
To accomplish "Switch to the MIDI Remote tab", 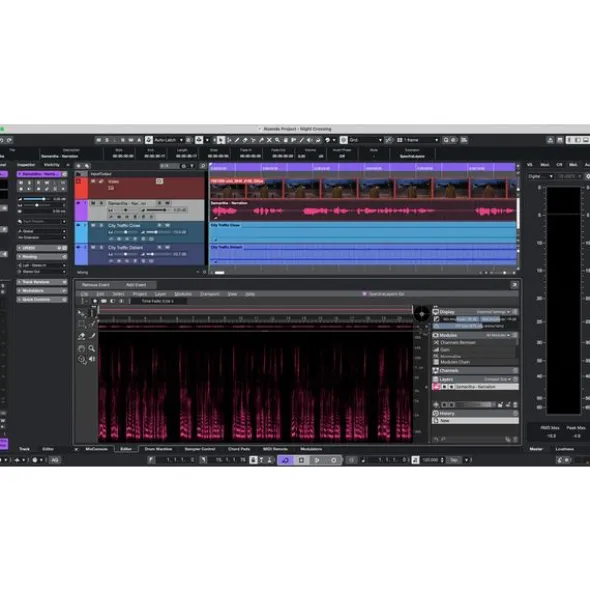I will click(275, 449).
